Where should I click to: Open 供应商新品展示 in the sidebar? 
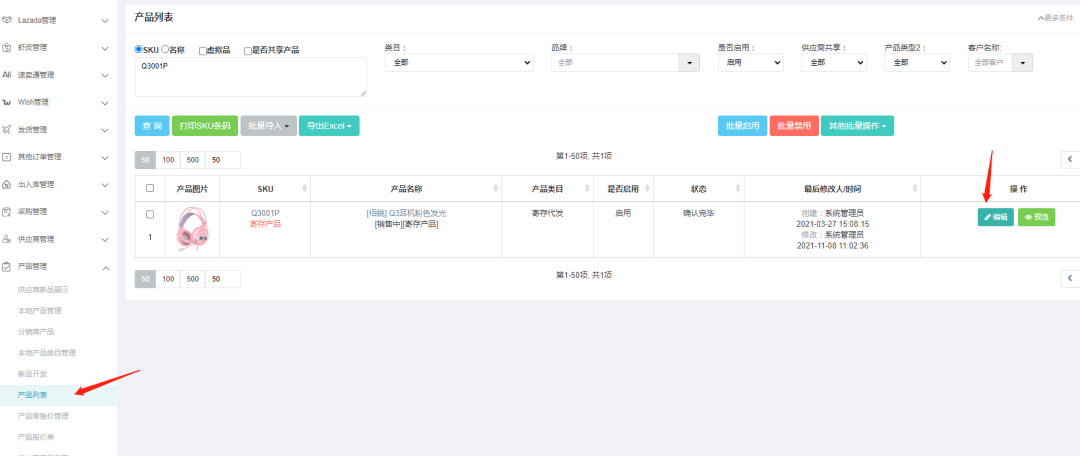(x=43, y=290)
